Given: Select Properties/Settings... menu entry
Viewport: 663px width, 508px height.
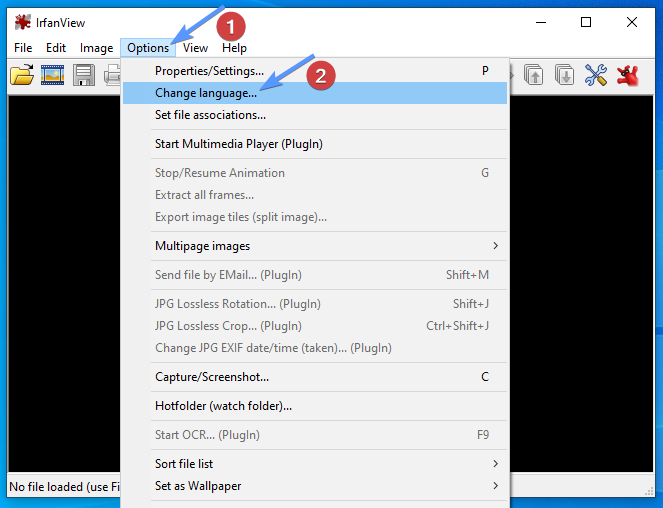Looking at the screenshot, I should pyautogui.click(x=315, y=71).
